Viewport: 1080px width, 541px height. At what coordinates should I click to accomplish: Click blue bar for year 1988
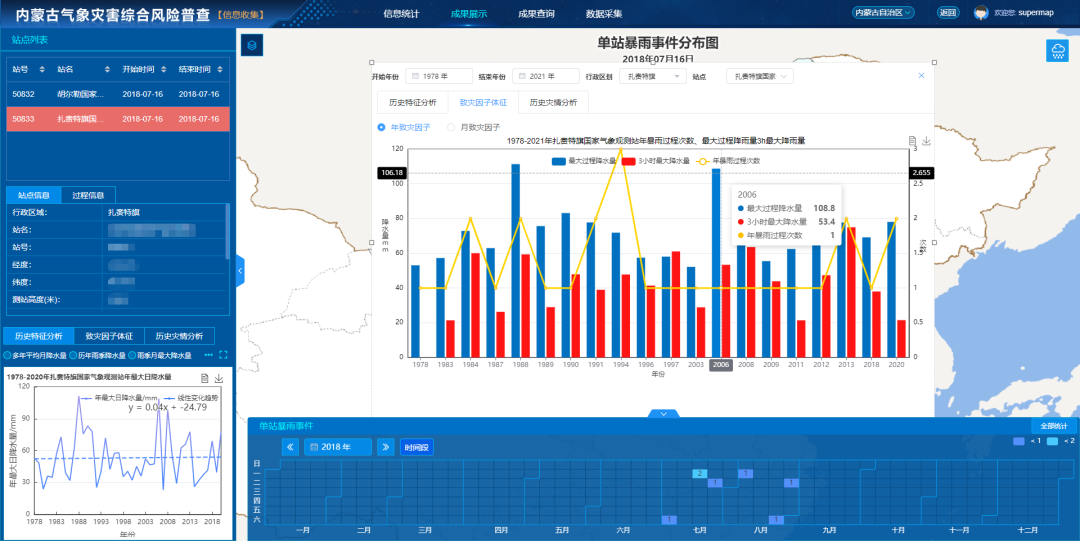pos(515,261)
